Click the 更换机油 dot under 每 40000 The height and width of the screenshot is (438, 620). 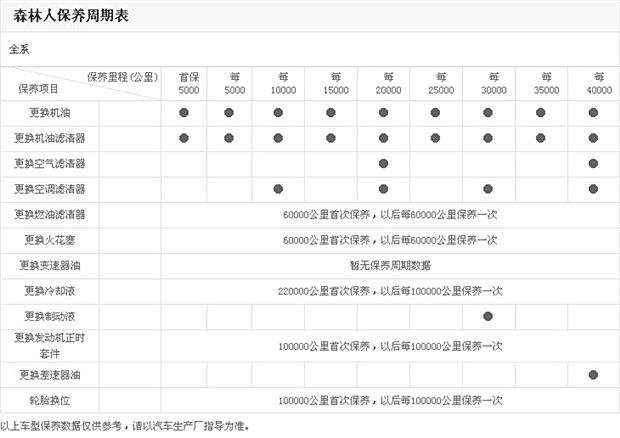[x=593, y=113]
